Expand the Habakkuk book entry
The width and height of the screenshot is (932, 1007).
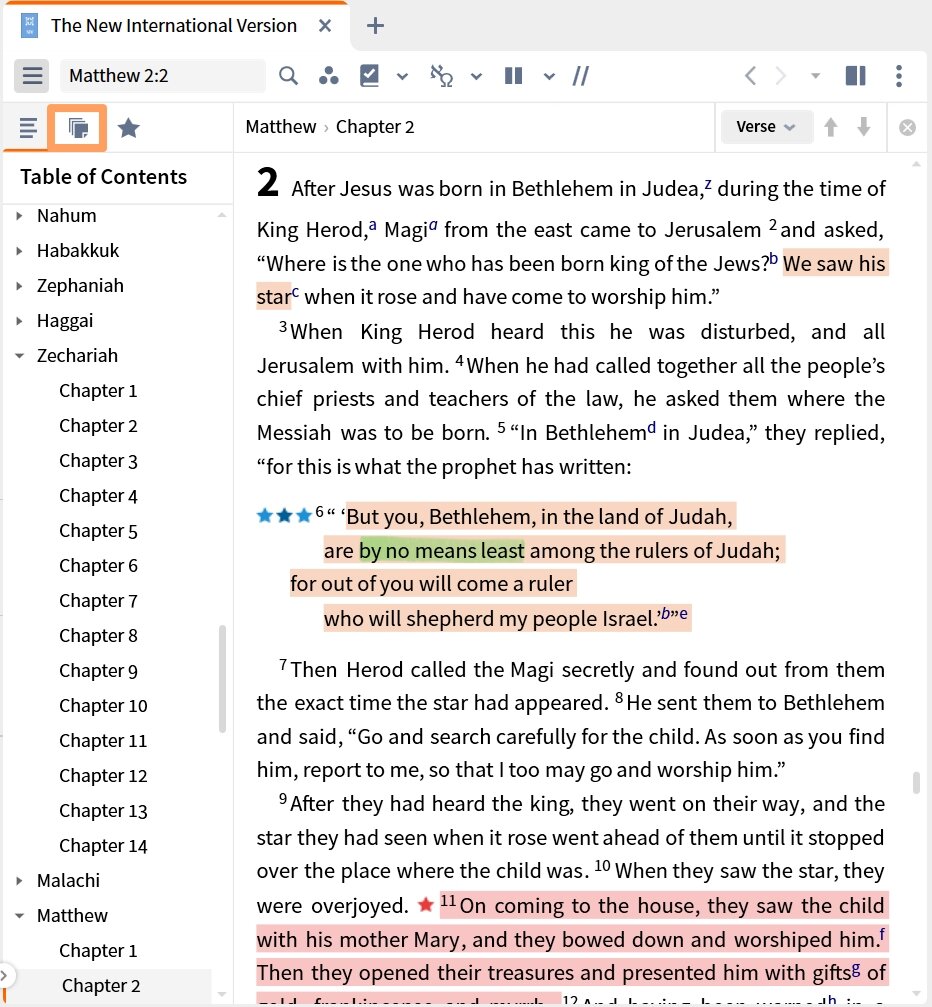pyautogui.click(x=19, y=250)
